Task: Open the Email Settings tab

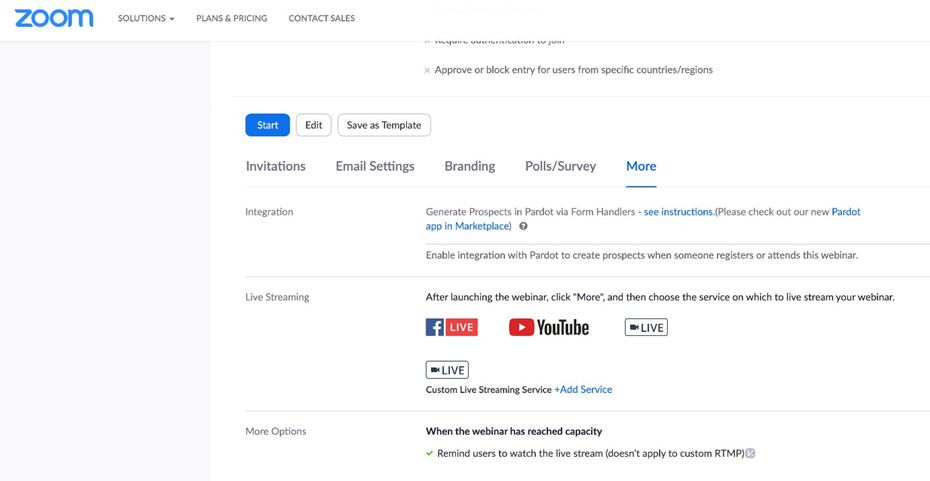Action: (x=375, y=166)
